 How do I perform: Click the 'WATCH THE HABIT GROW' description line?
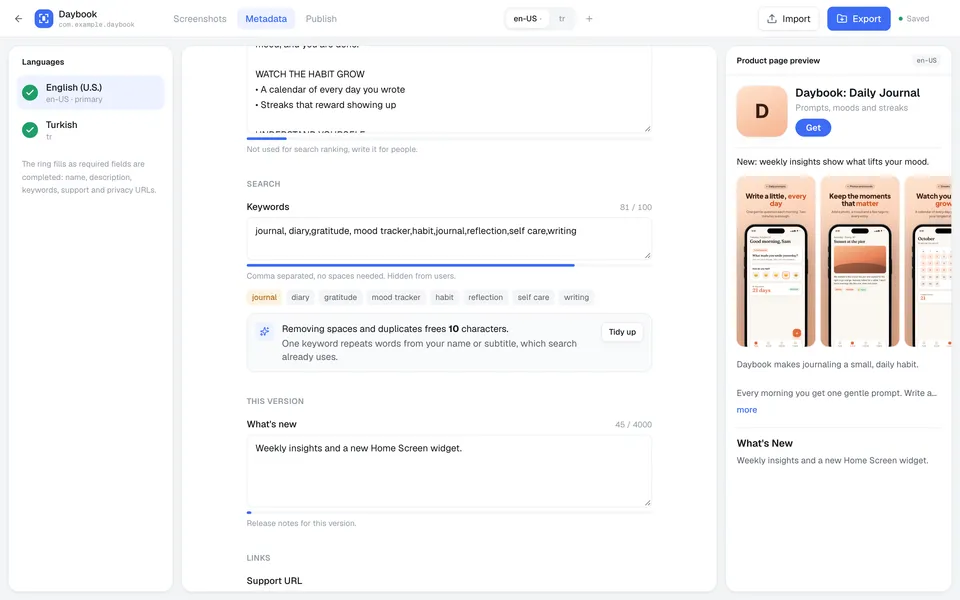click(310, 74)
